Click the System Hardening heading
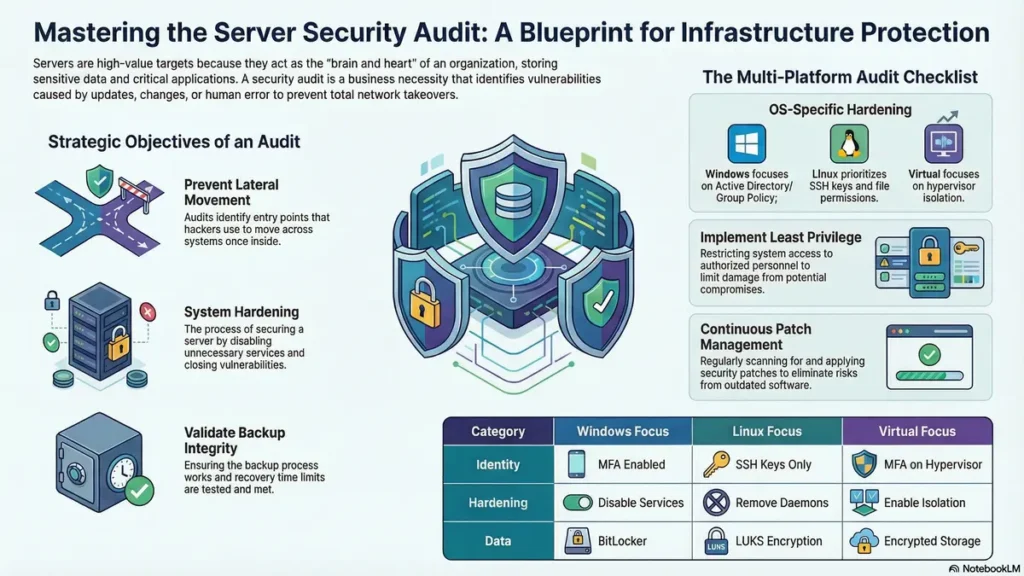The height and width of the screenshot is (576, 1024). point(241,312)
